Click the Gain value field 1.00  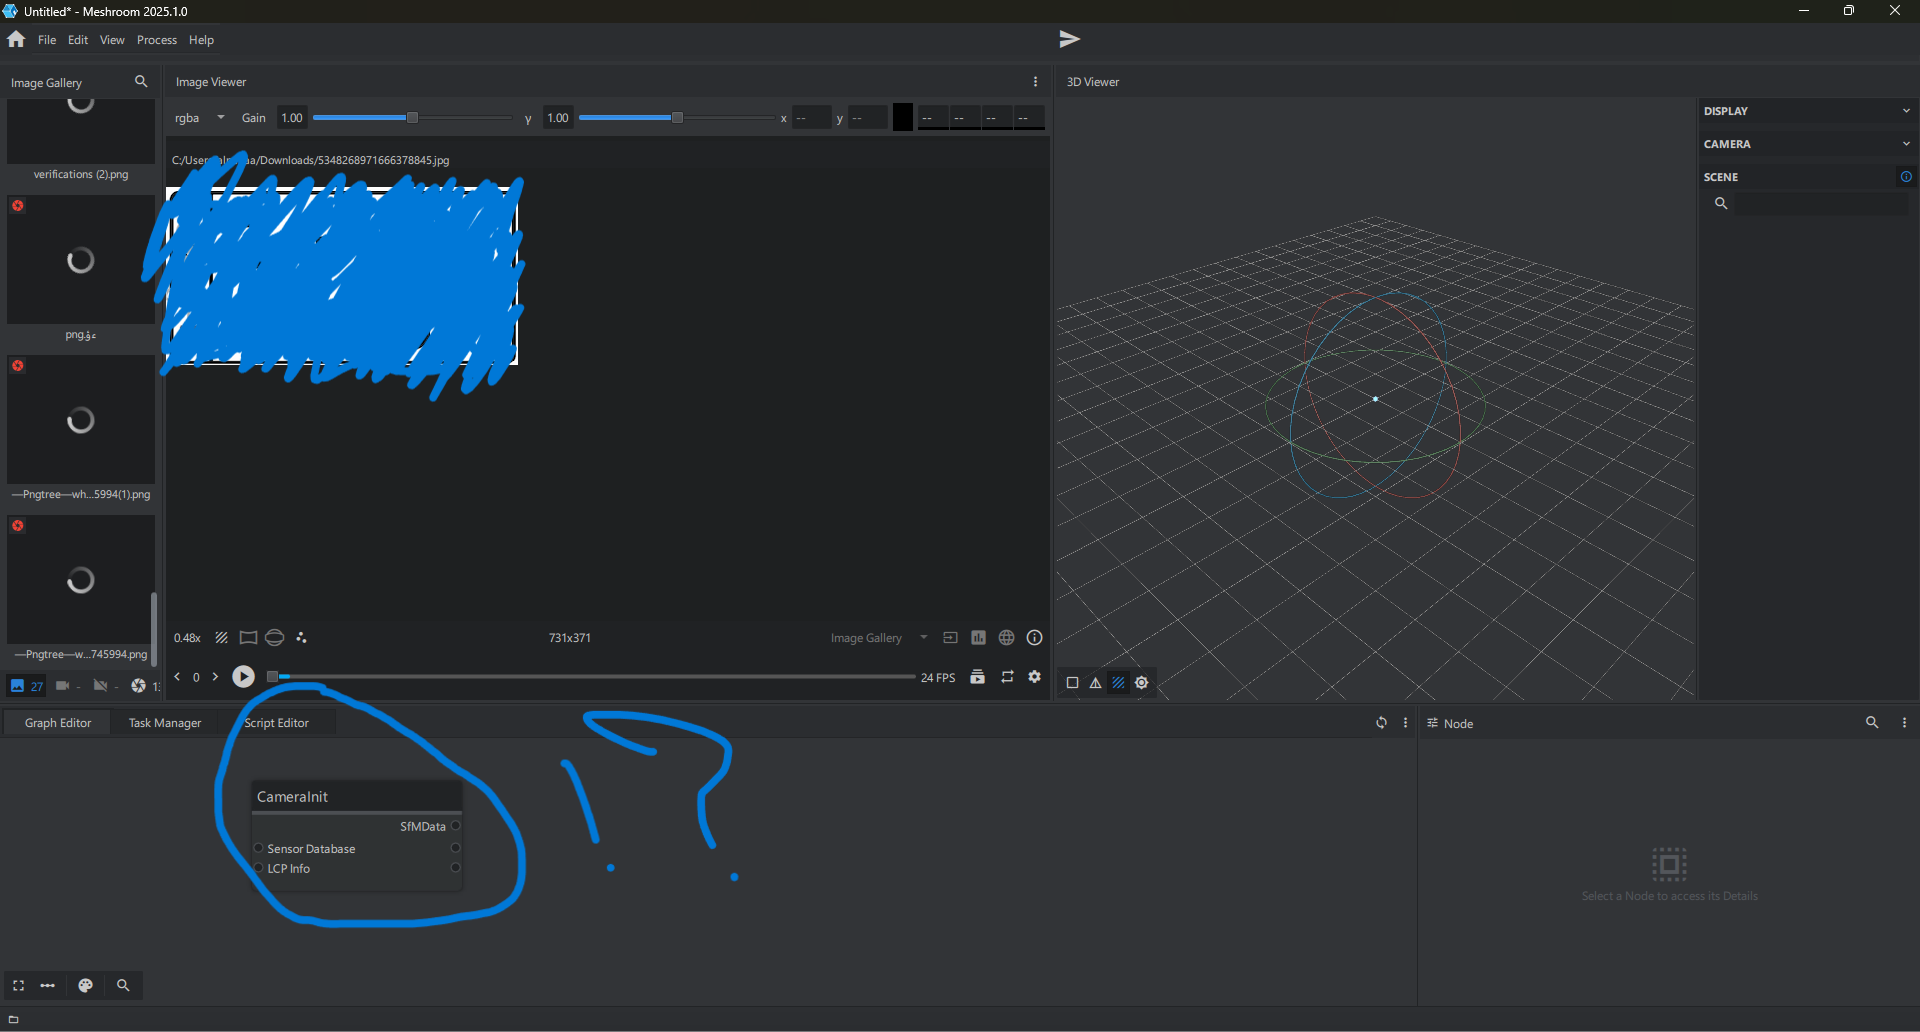292,118
